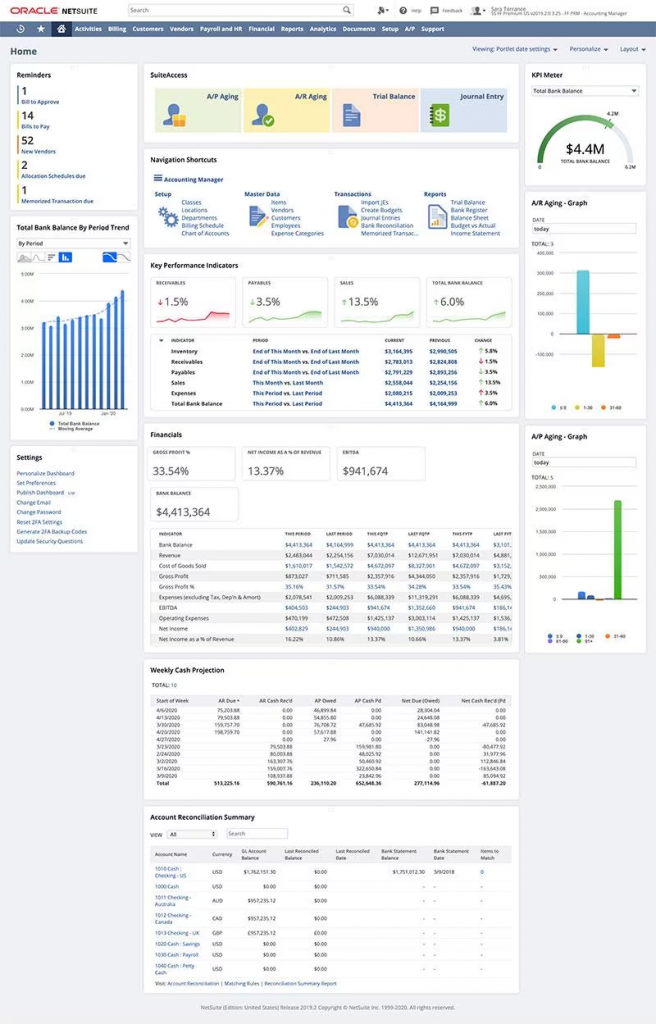This screenshot has width=656, height=1024.
Task: Open the Customers menu
Action: point(148,29)
